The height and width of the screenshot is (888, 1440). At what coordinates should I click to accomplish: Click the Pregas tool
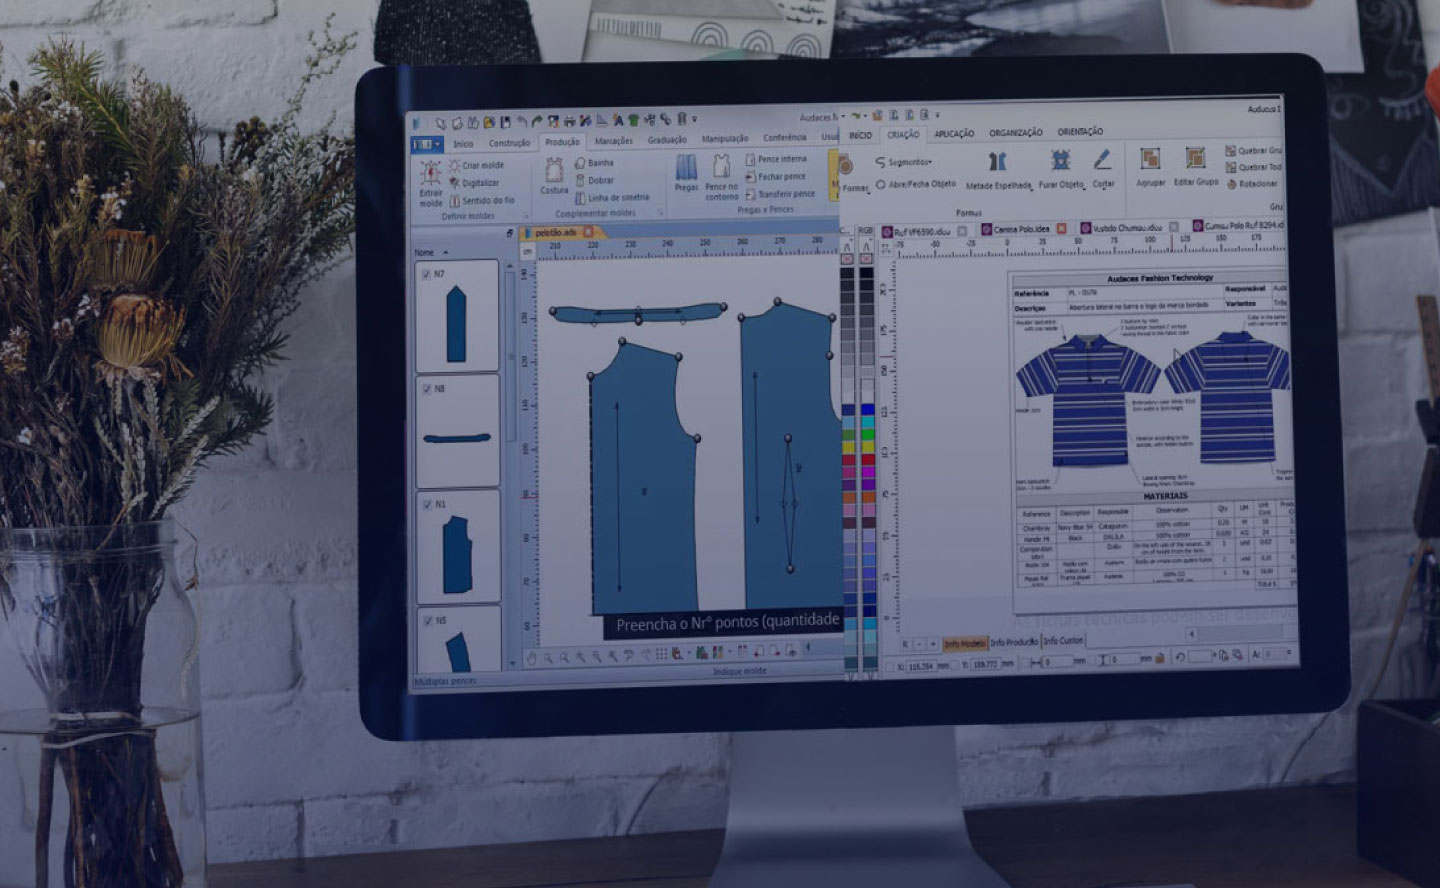coord(686,172)
